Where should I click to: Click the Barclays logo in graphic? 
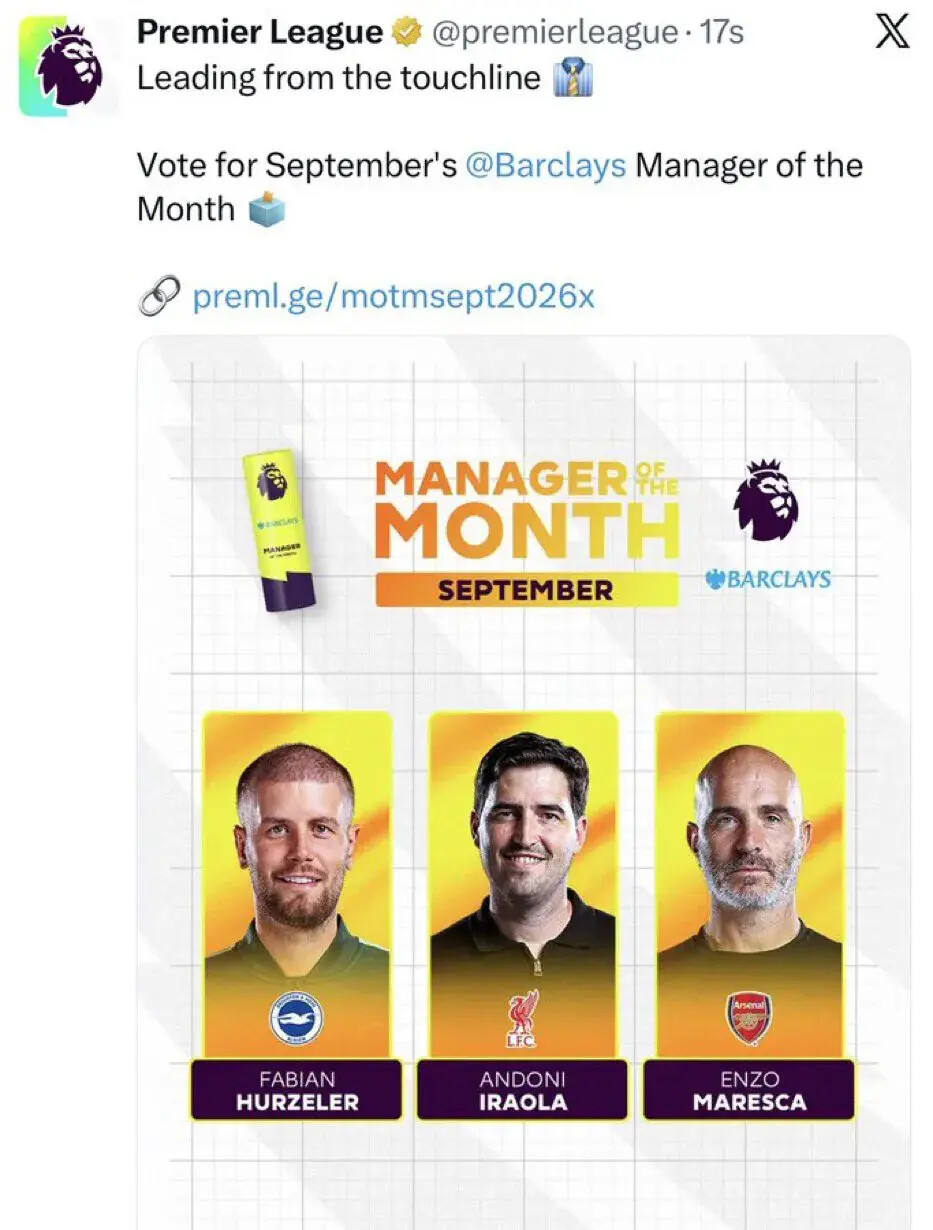pyautogui.click(x=768, y=579)
